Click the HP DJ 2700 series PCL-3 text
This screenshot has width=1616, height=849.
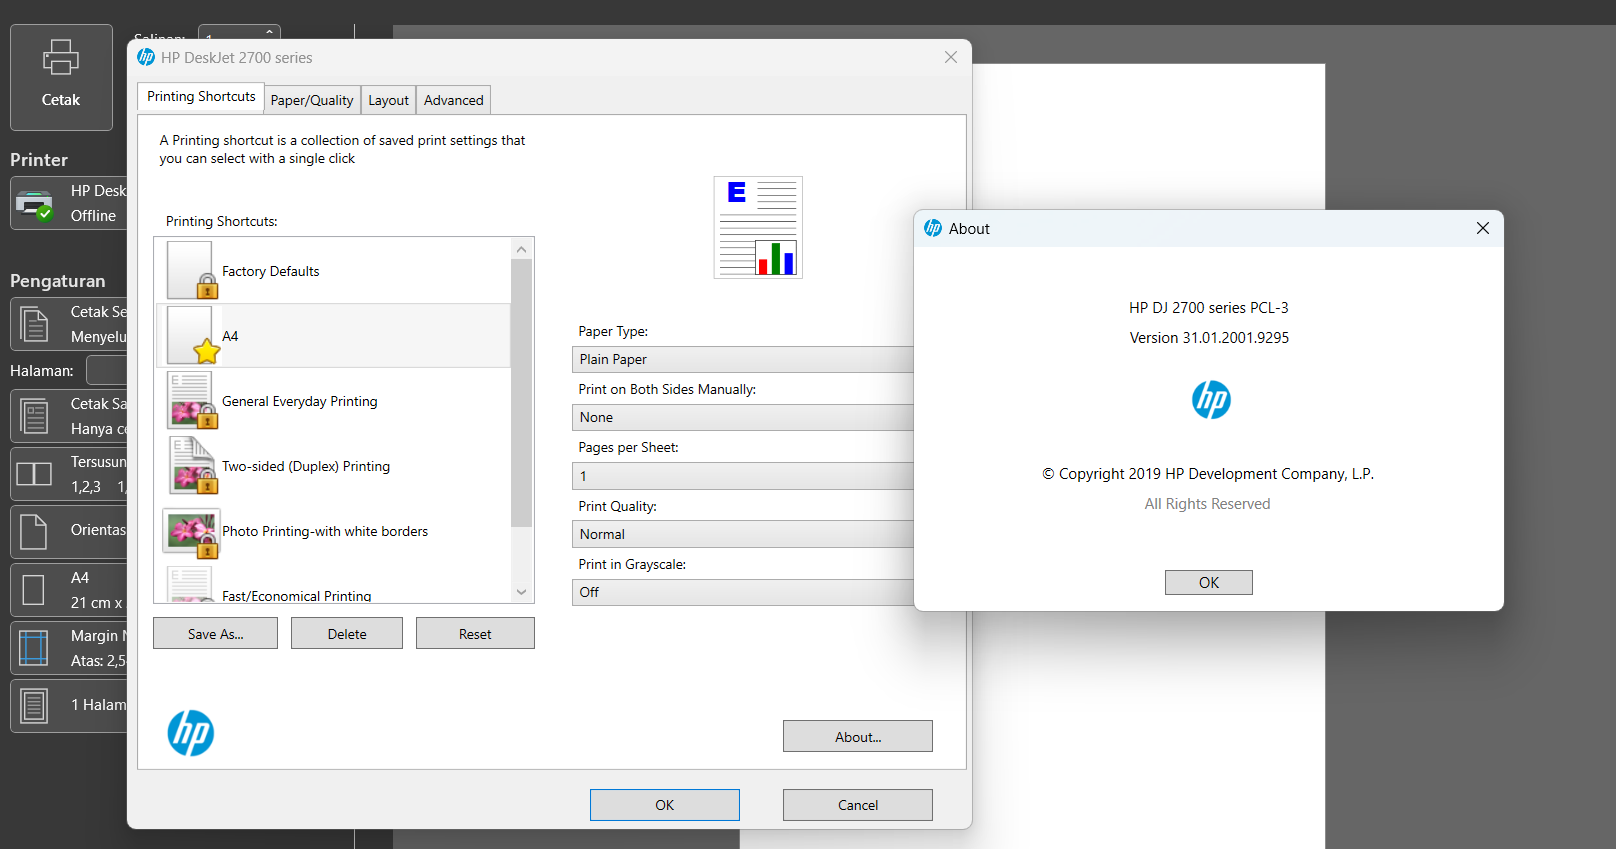point(1209,308)
